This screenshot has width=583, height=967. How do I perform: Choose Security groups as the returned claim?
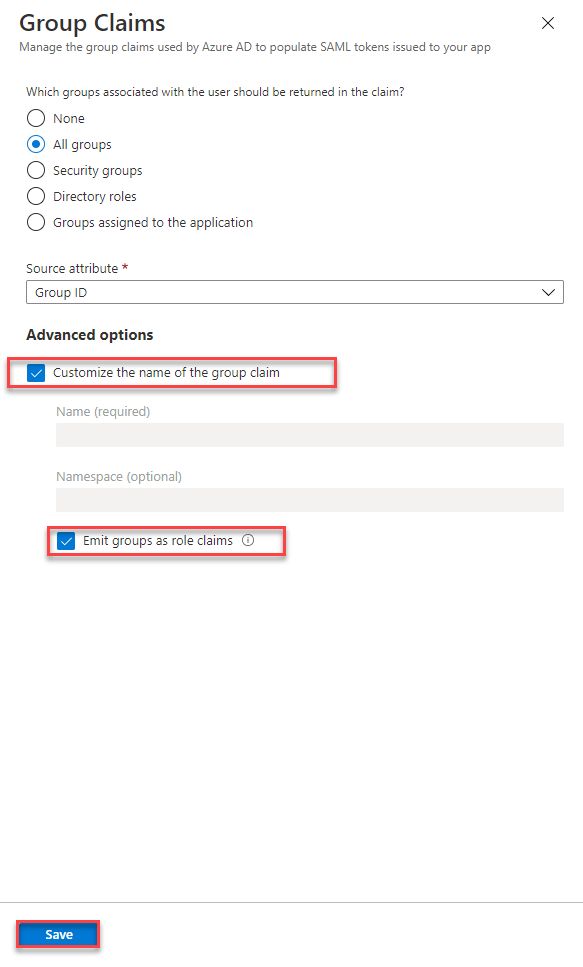(35, 170)
